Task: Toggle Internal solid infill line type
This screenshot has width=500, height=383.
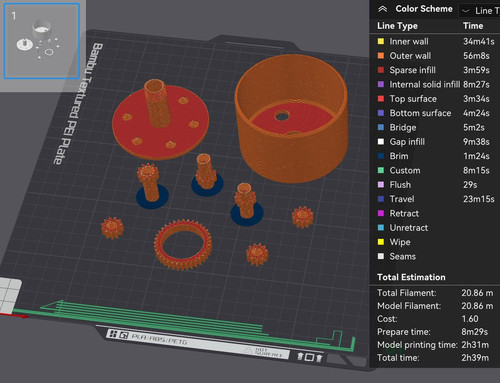Action: [x=433, y=84]
